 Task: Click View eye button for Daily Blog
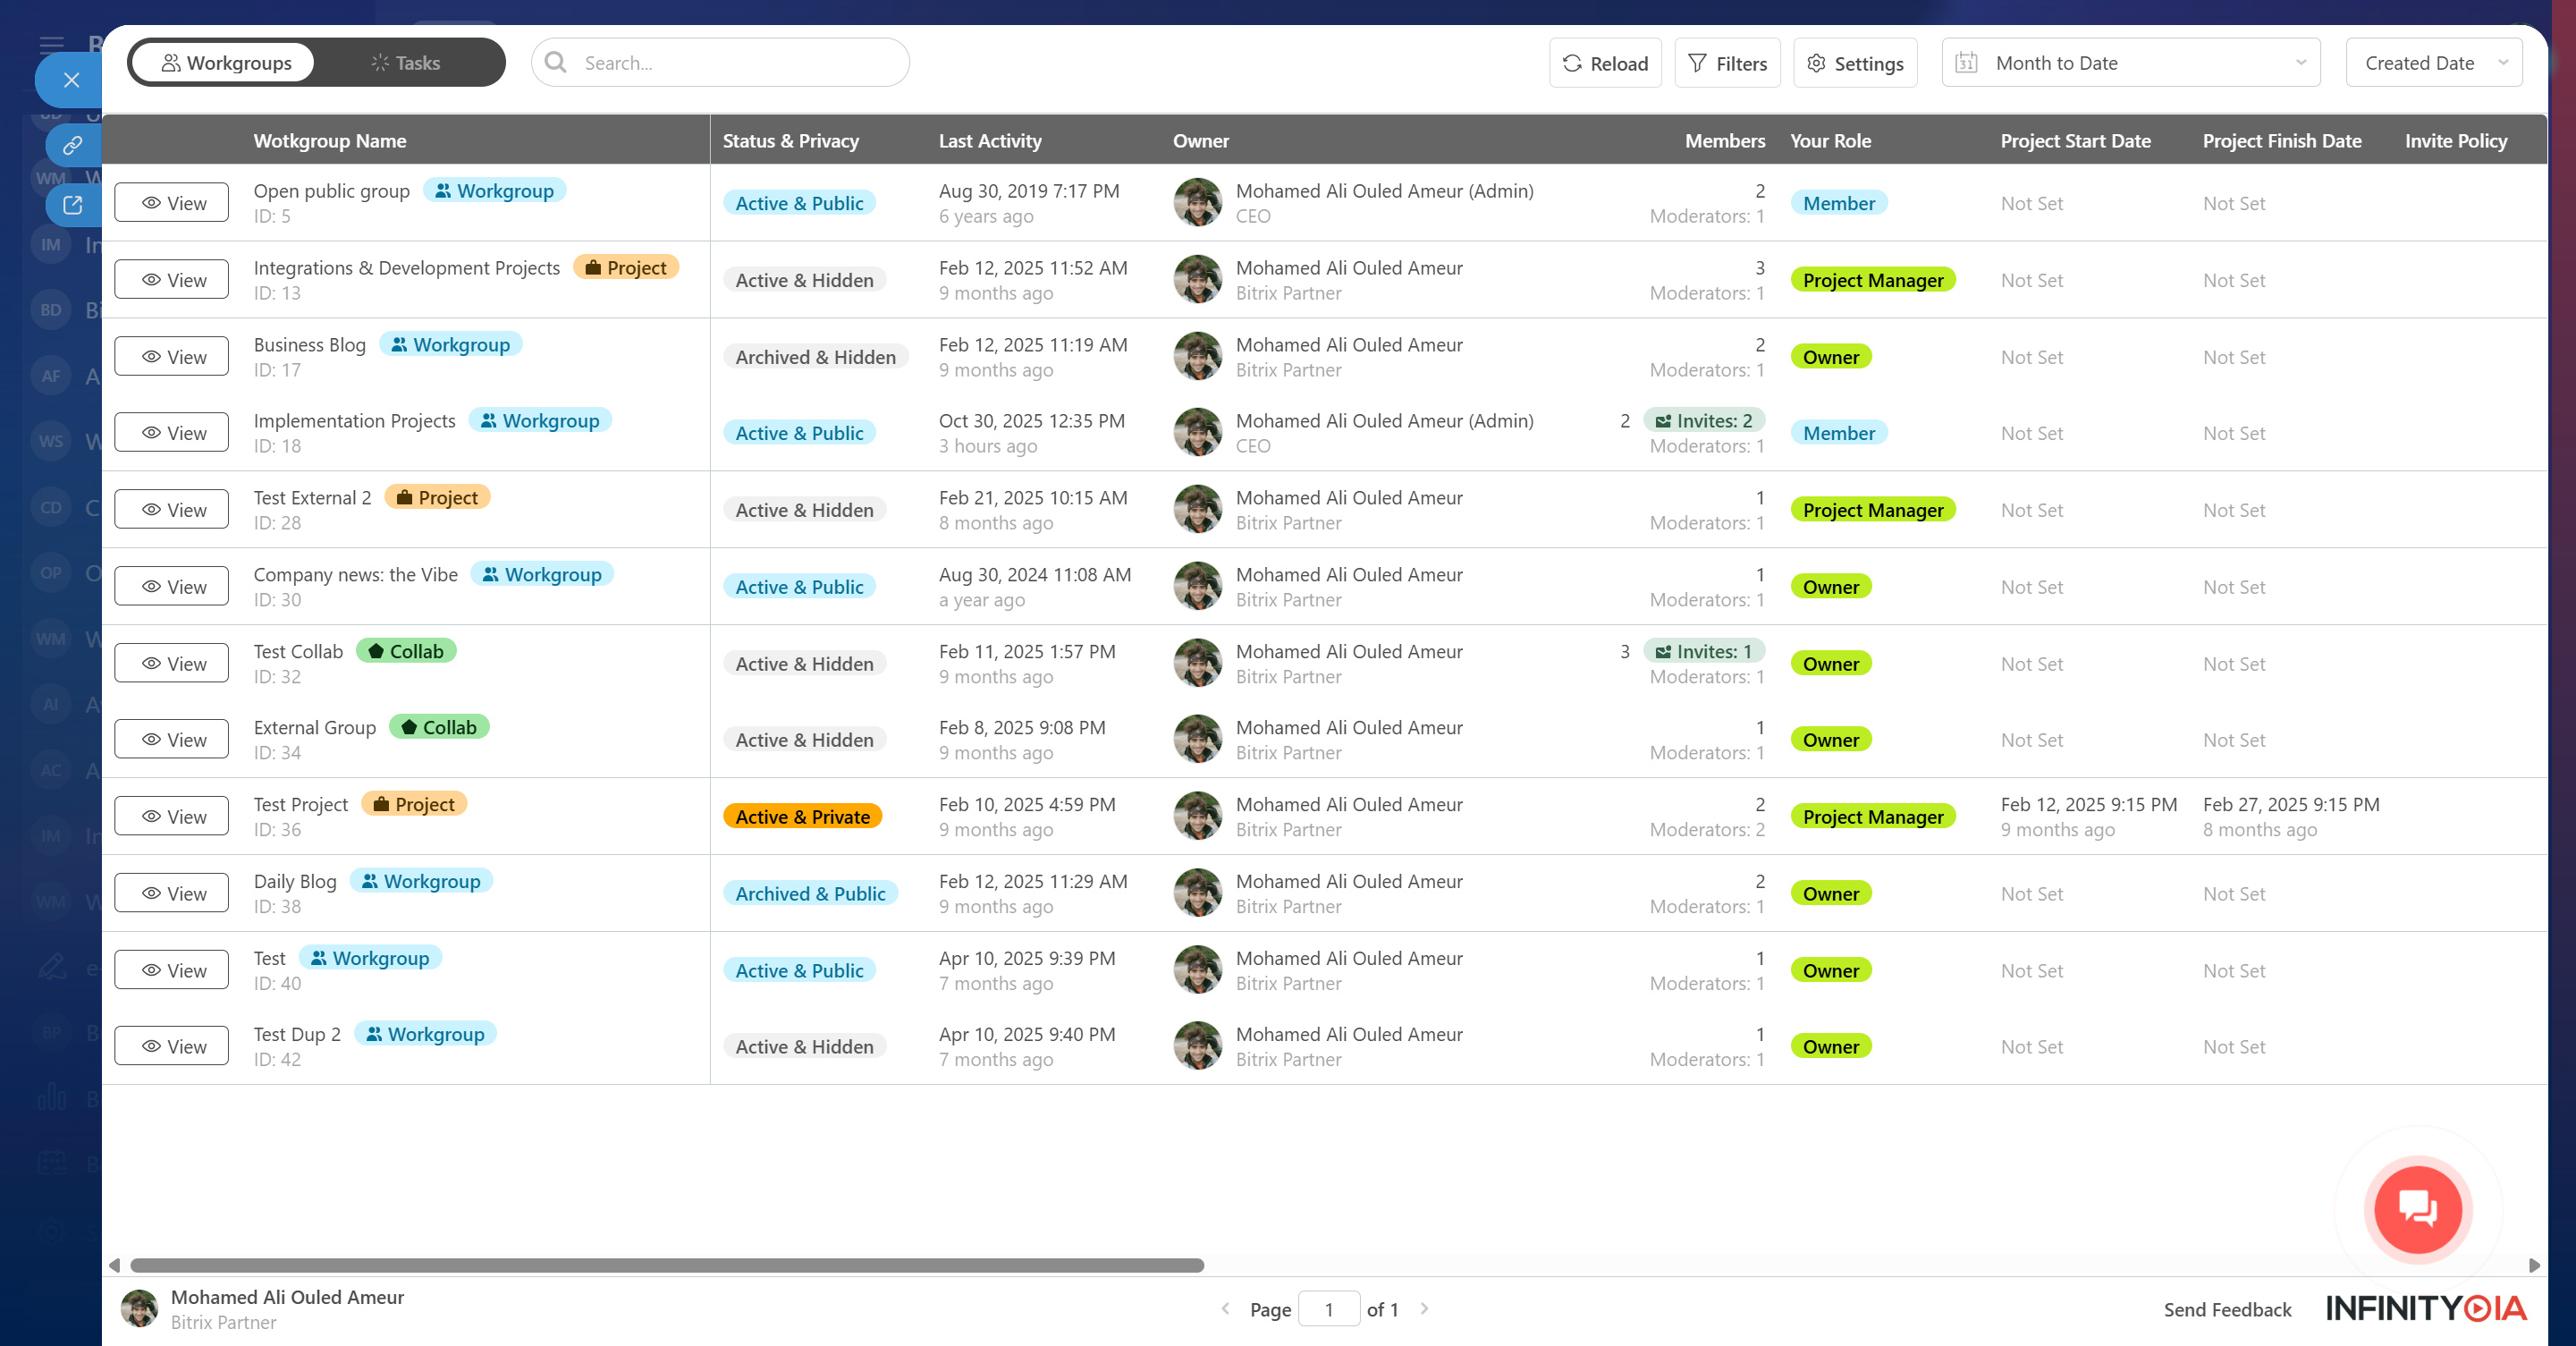172,894
